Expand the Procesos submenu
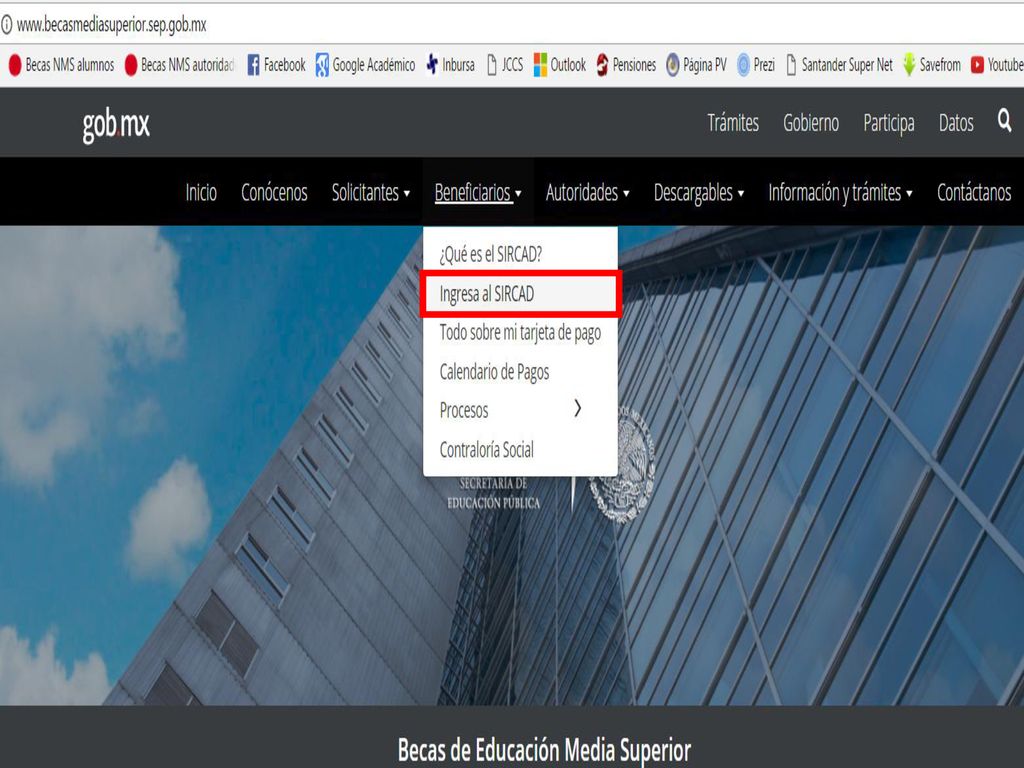Image resolution: width=1024 pixels, height=768 pixels. pyautogui.click(x=520, y=410)
